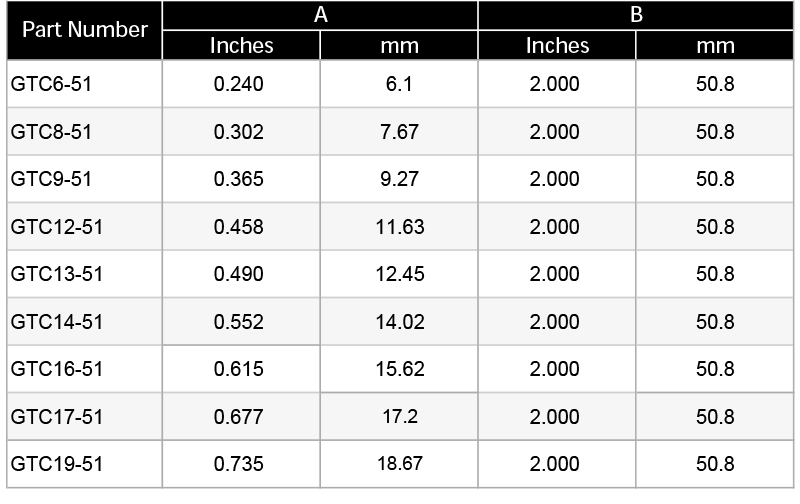Select the column B header cell
Screen dimensions: 800x504
[x=637, y=15]
